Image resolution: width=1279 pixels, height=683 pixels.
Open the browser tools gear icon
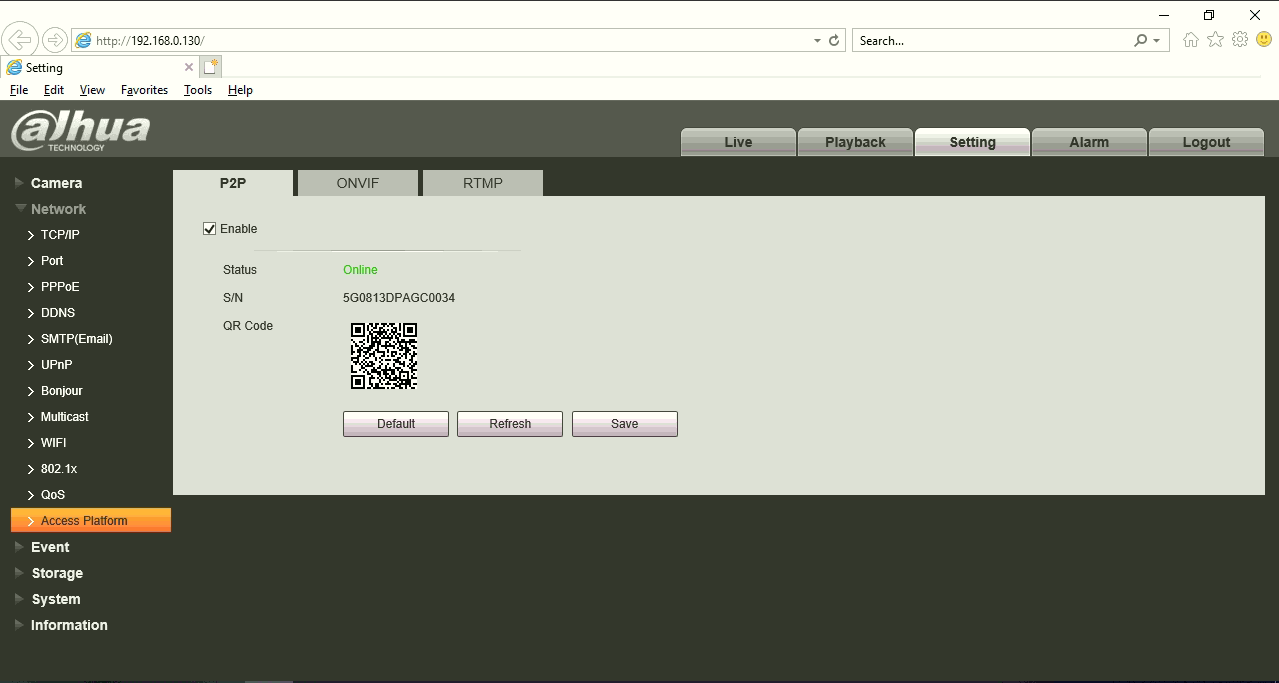pyautogui.click(x=1240, y=40)
